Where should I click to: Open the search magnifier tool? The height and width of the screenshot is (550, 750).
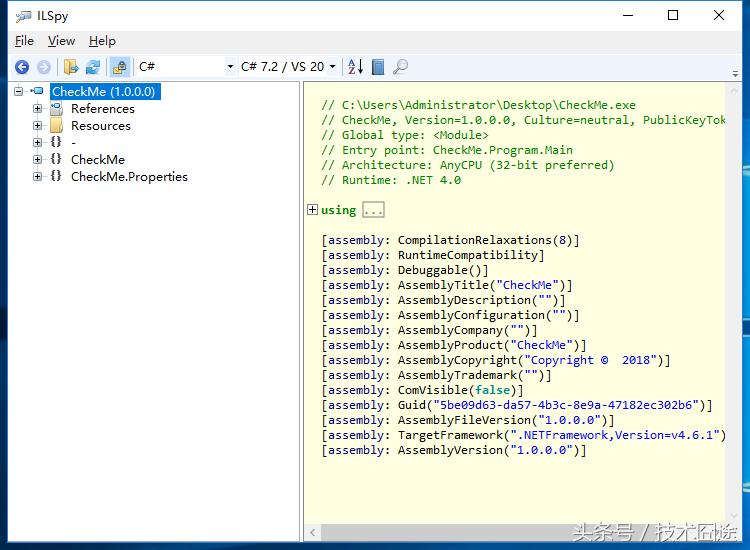point(400,67)
